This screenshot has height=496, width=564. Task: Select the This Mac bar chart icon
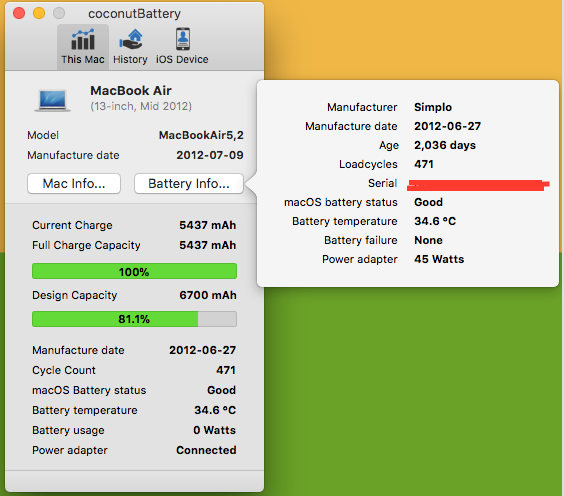(83, 39)
